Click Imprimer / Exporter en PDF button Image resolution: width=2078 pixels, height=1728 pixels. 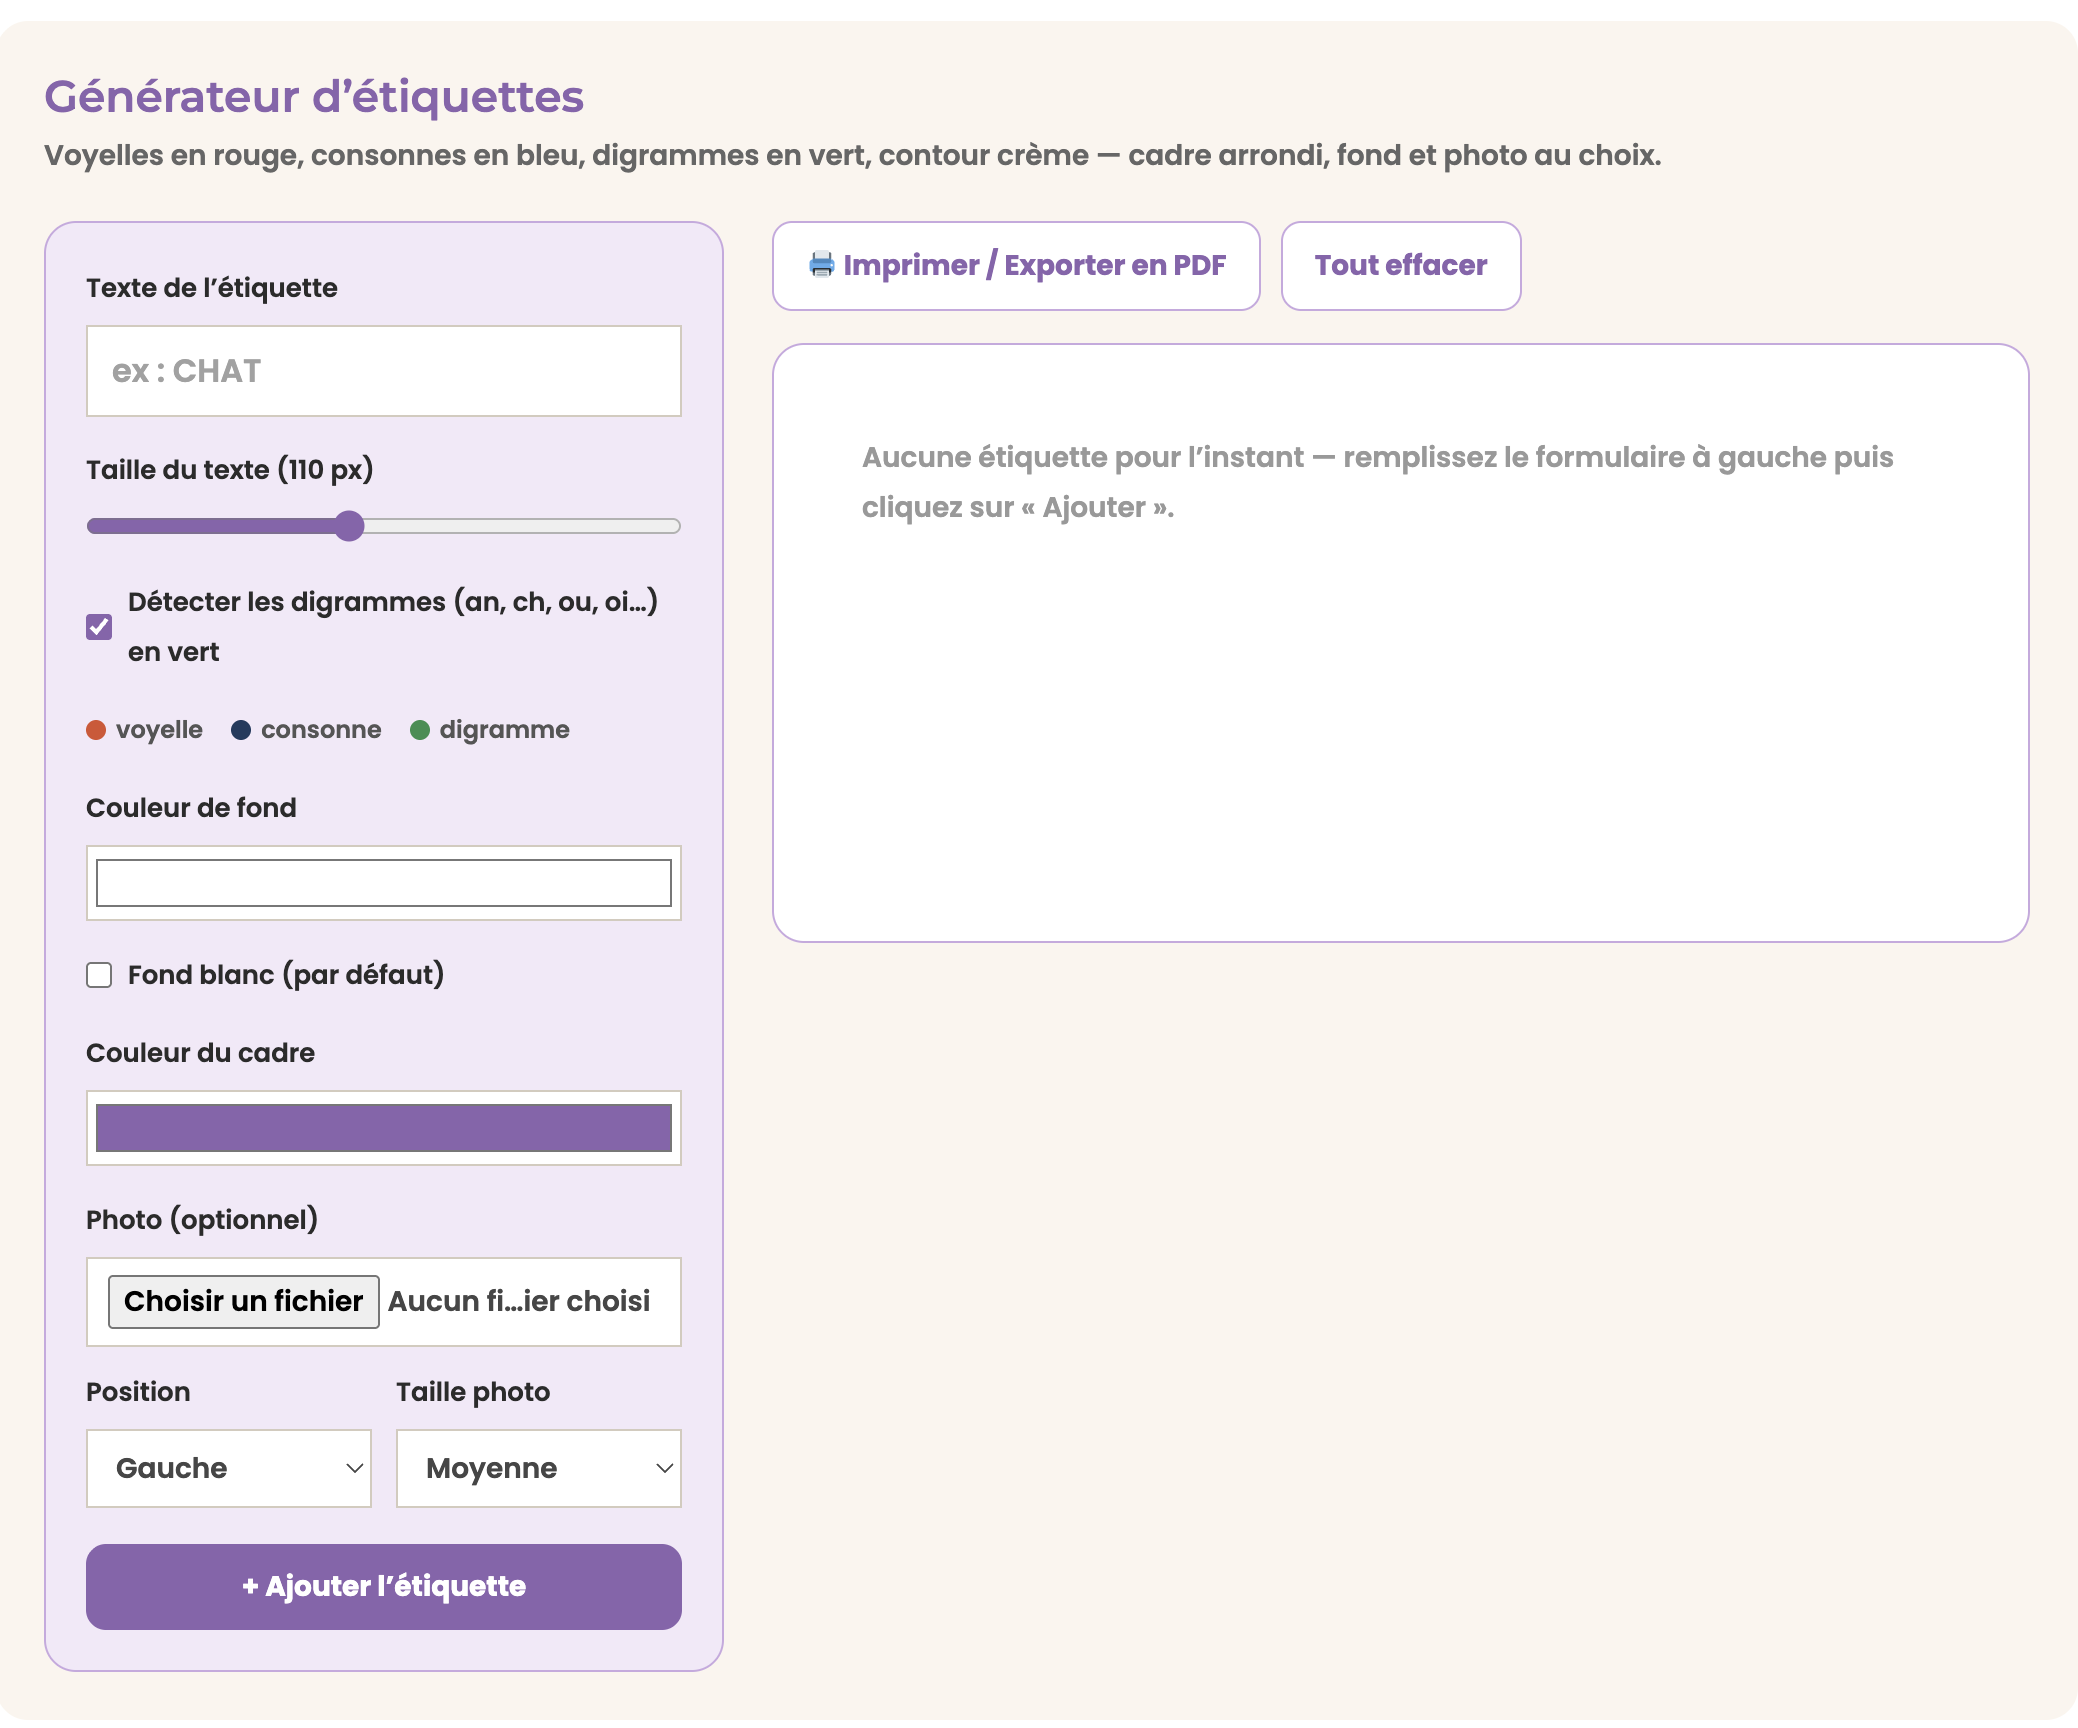click(1016, 266)
